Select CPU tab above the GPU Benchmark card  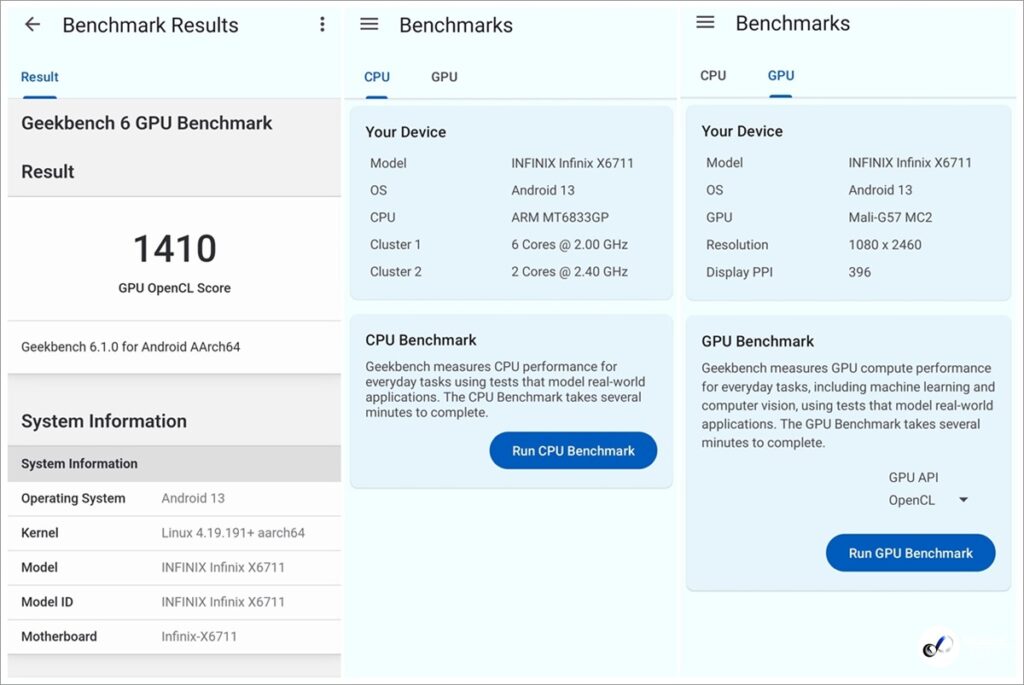coord(713,76)
